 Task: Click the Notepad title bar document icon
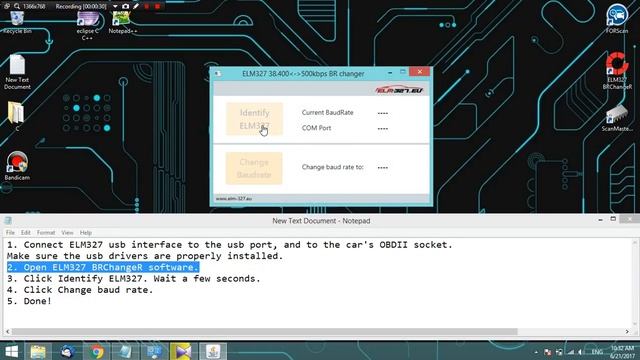click(8, 220)
